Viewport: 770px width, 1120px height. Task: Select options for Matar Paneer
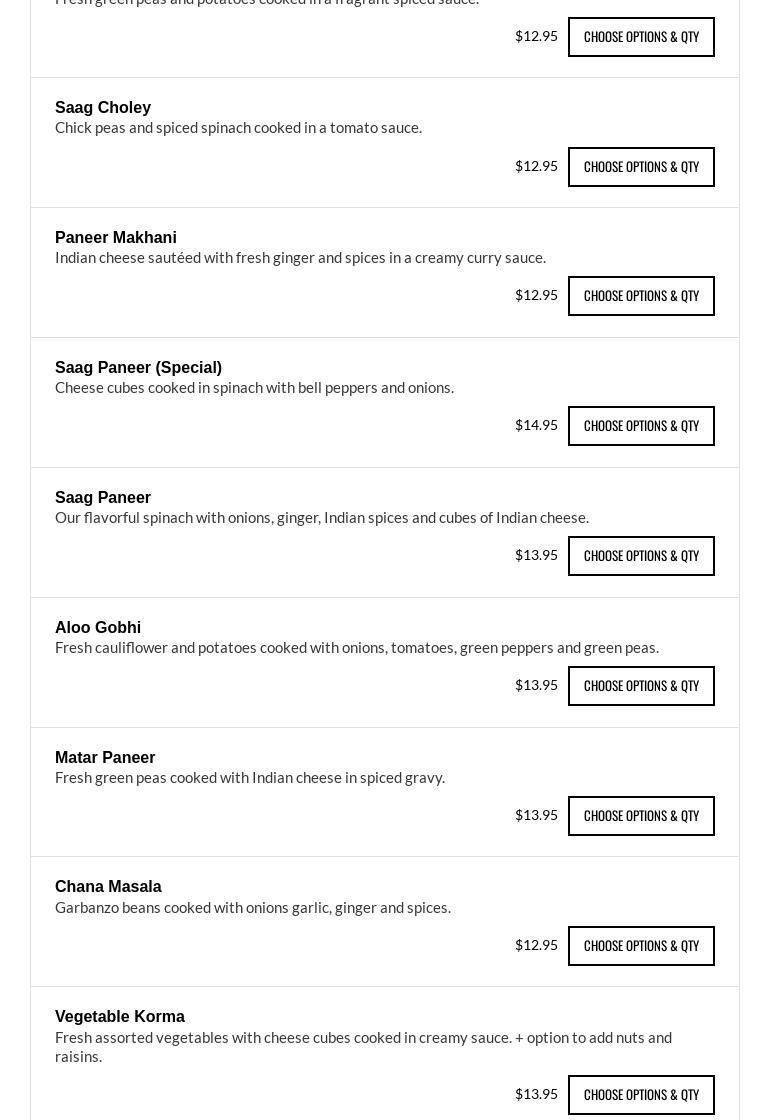coord(641,816)
